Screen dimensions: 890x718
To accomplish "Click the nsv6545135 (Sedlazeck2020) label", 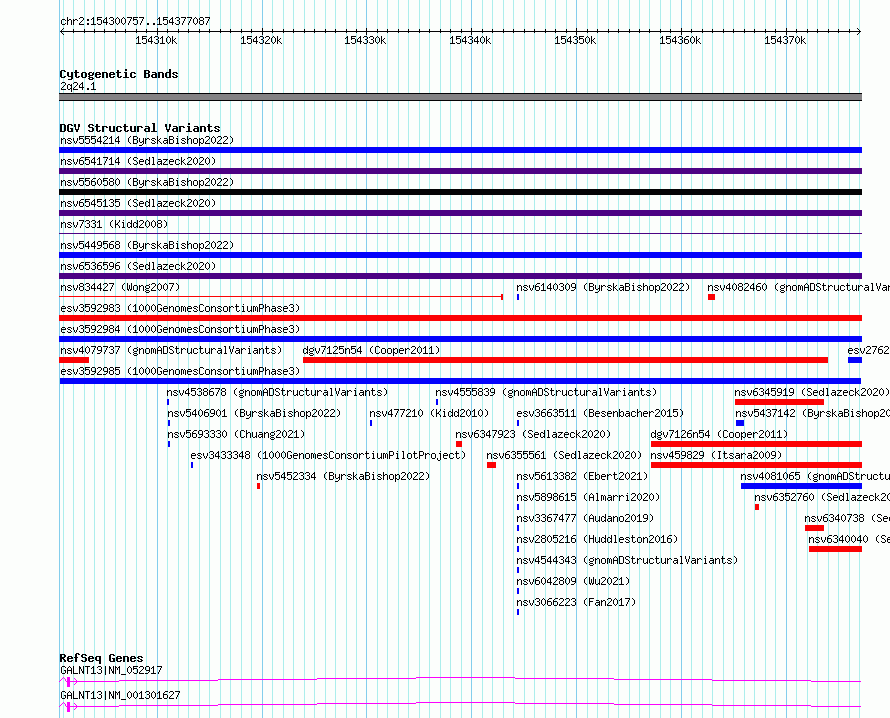I will (x=138, y=203).
